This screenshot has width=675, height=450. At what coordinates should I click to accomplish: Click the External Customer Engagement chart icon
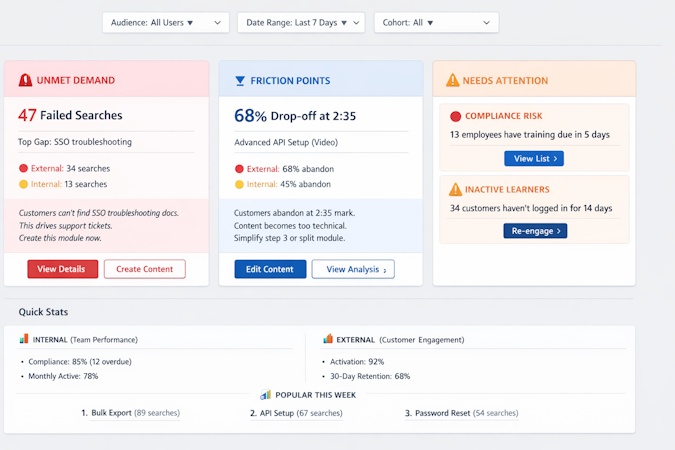pos(328,339)
